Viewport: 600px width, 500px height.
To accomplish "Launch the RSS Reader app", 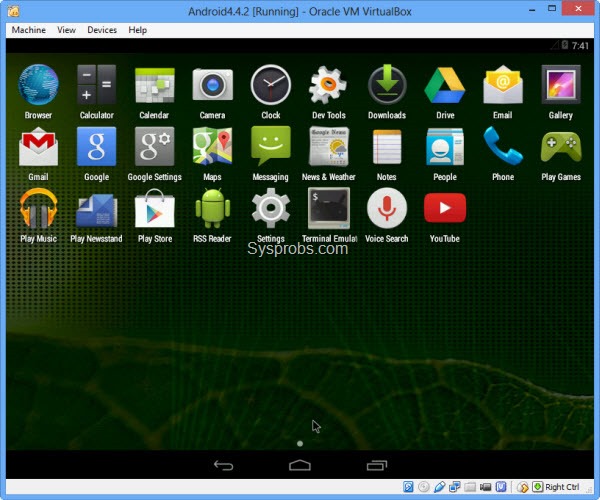I will [213, 209].
